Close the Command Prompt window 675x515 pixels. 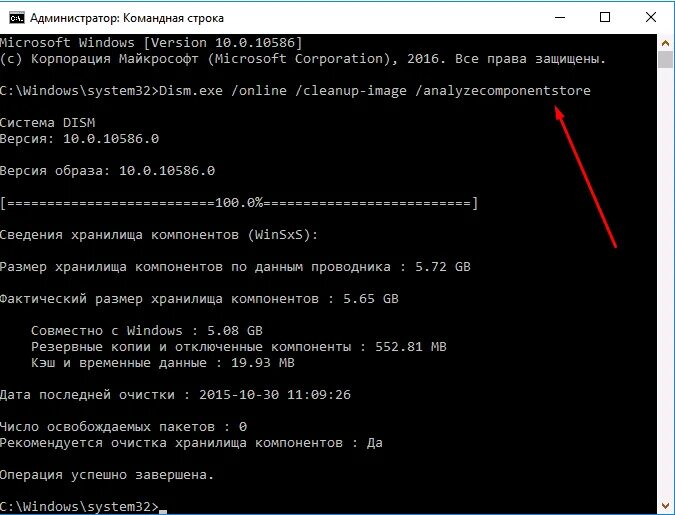[650, 18]
